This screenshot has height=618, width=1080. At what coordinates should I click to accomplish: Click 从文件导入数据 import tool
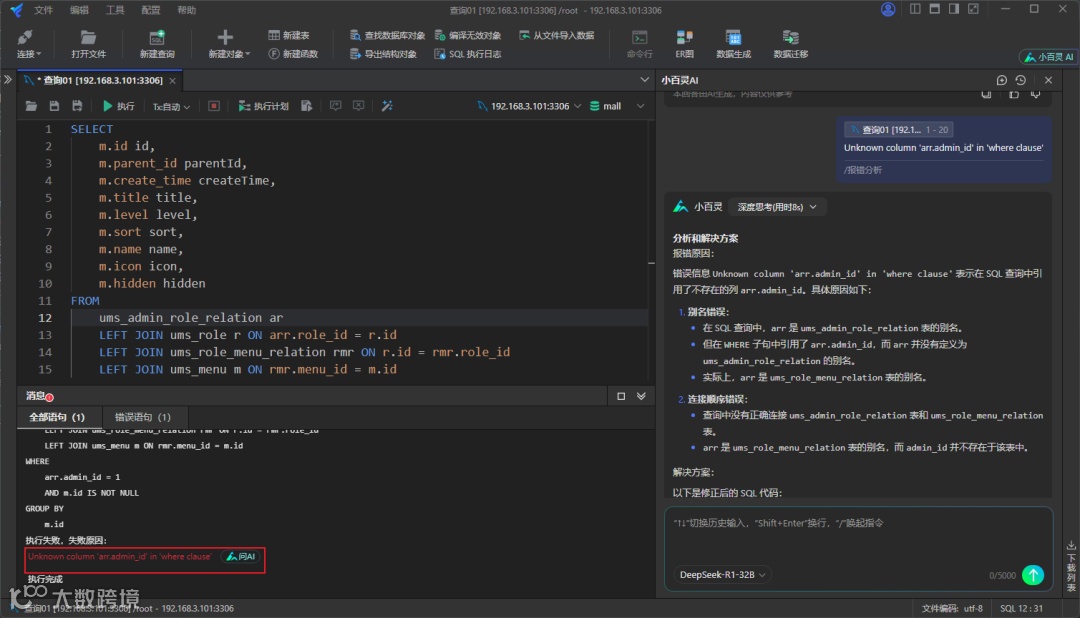557,35
